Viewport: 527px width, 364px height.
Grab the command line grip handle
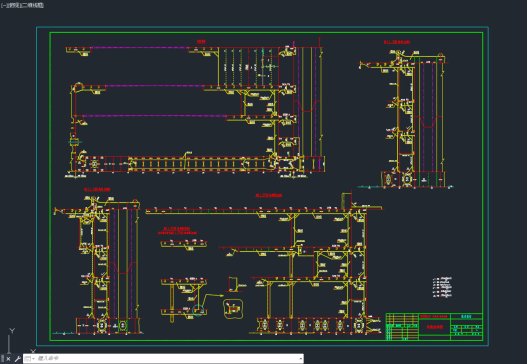click(x=3, y=359)
